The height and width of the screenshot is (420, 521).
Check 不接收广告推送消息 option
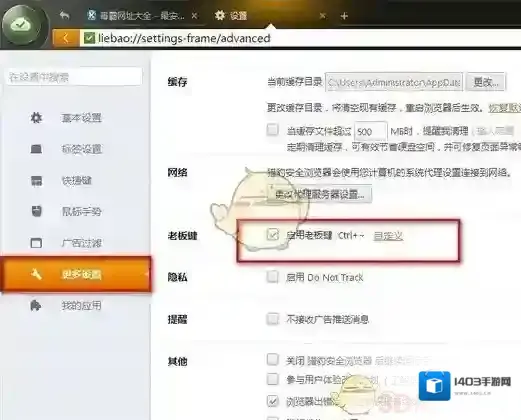272,319
